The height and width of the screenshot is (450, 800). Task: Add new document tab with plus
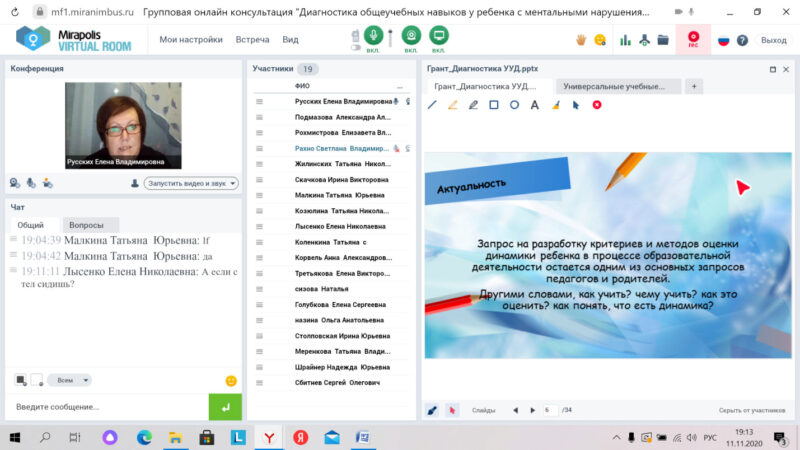coord(694,86)
